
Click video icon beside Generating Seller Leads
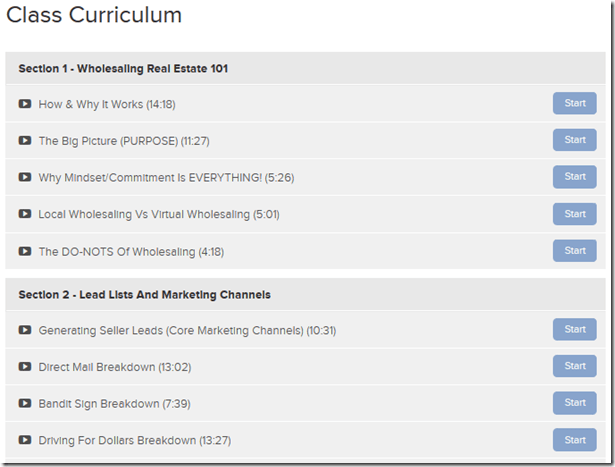(x=25, y=330)
